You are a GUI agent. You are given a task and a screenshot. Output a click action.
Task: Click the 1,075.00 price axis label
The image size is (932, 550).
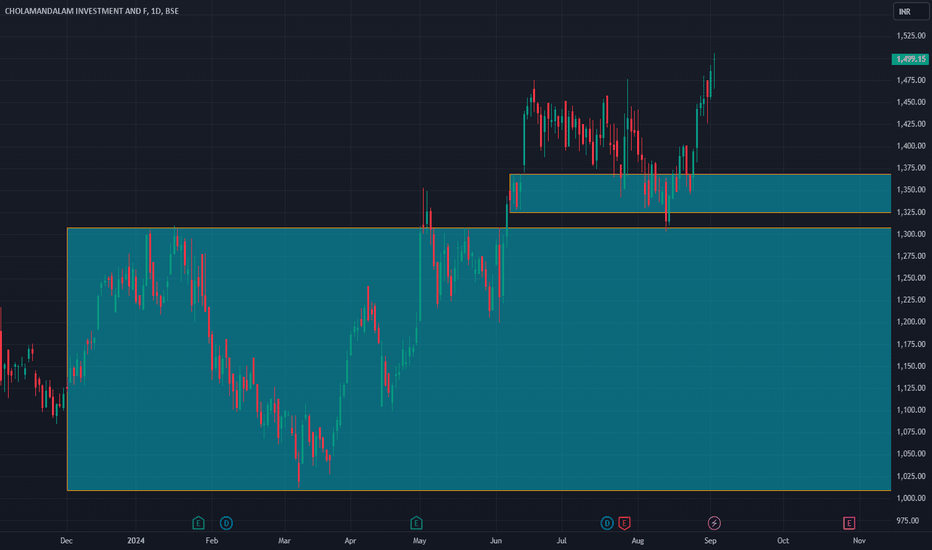point(911,432)
